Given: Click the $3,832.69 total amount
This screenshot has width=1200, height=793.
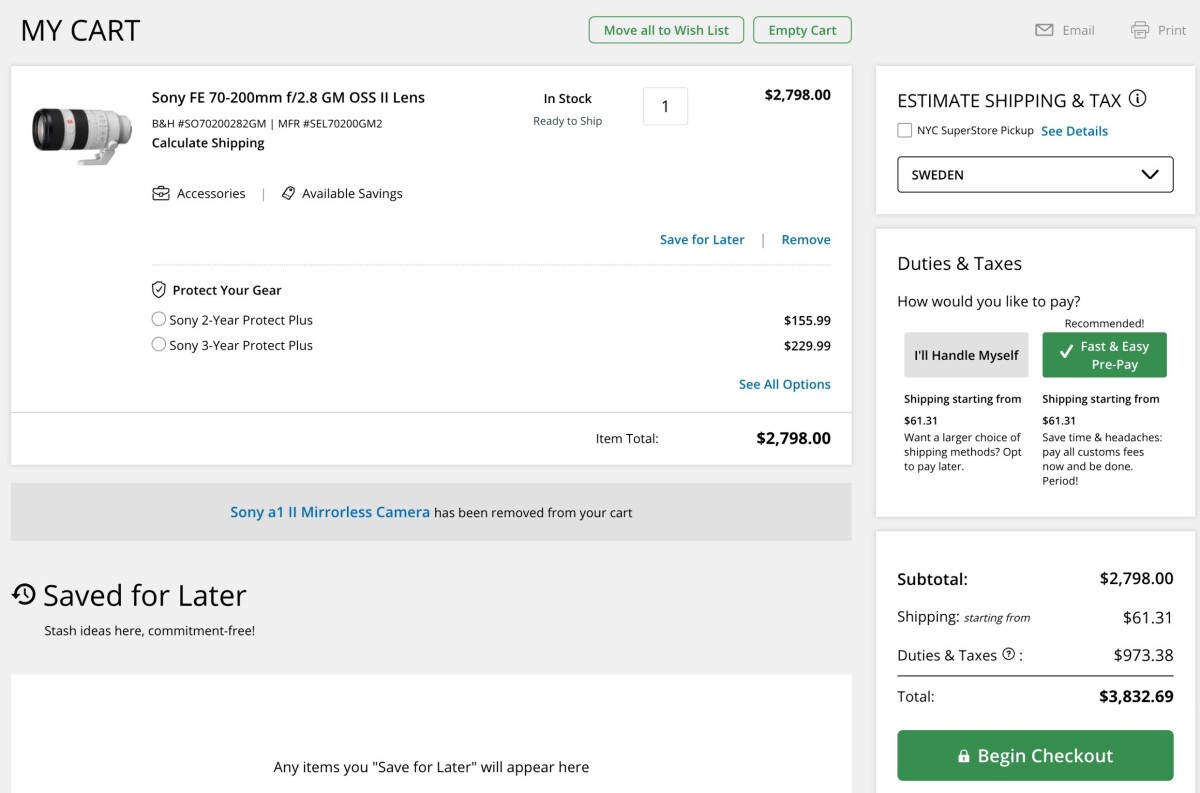Looking at the screenshot, I should click(x=1136, y=696).
